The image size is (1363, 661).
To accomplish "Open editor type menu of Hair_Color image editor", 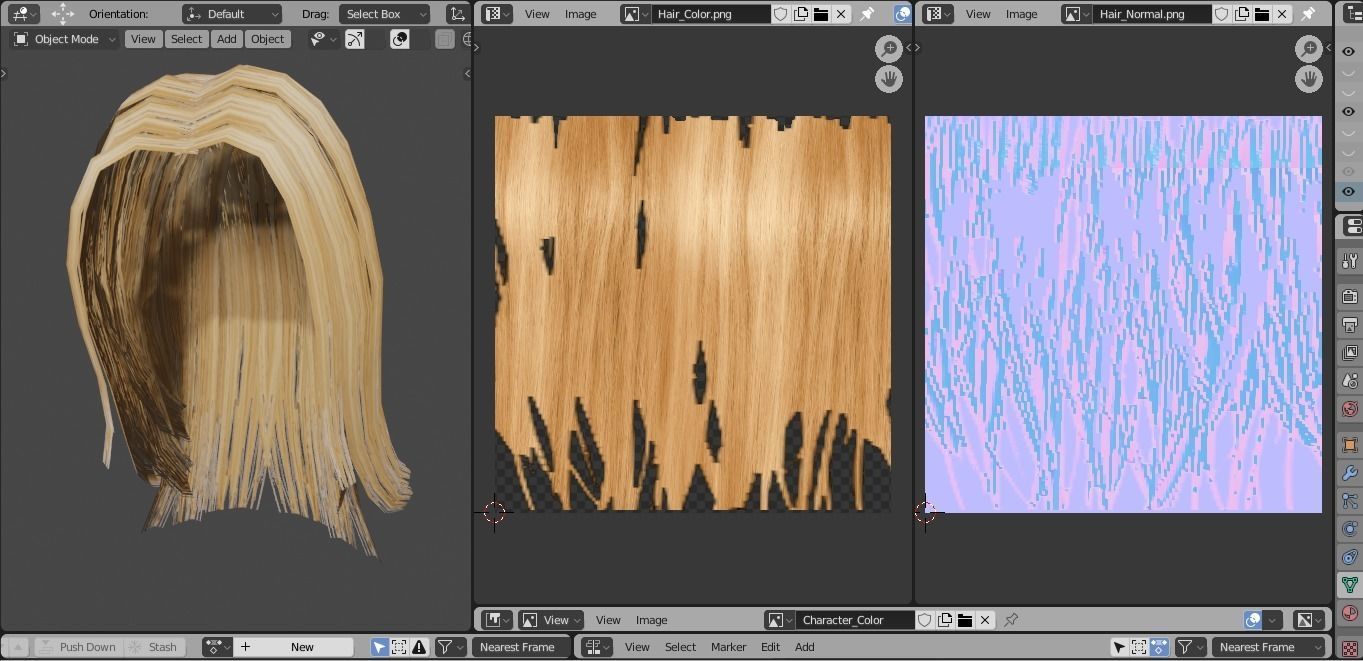I will click(497, 14).
